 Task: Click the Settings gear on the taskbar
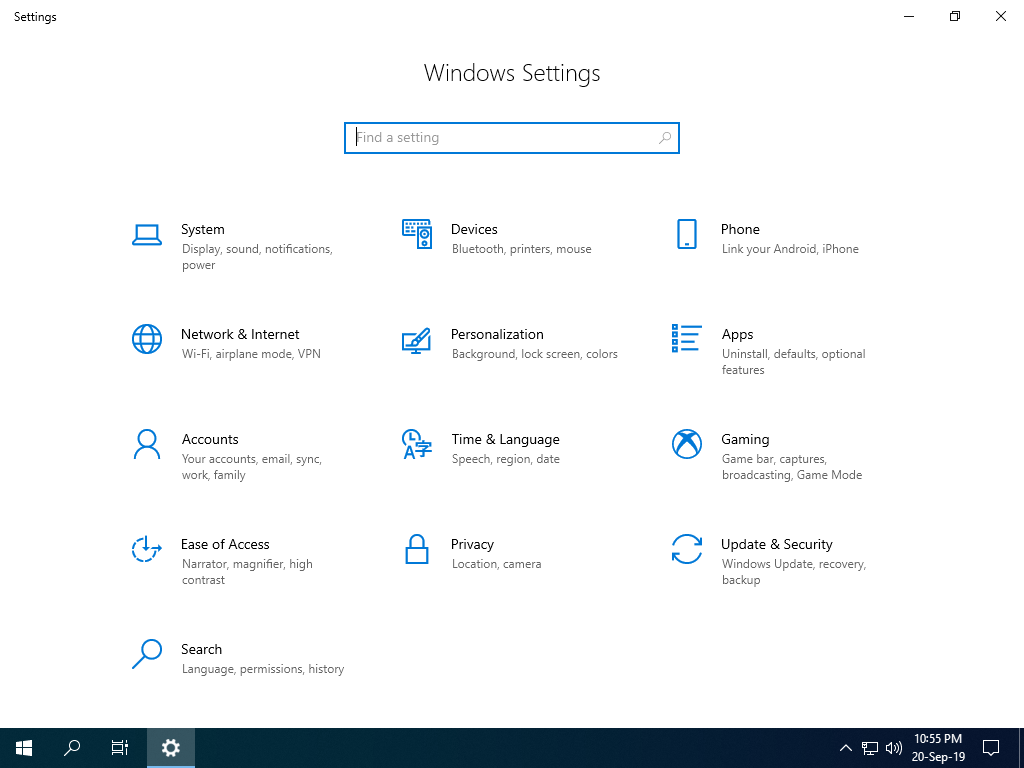[170, 748]
